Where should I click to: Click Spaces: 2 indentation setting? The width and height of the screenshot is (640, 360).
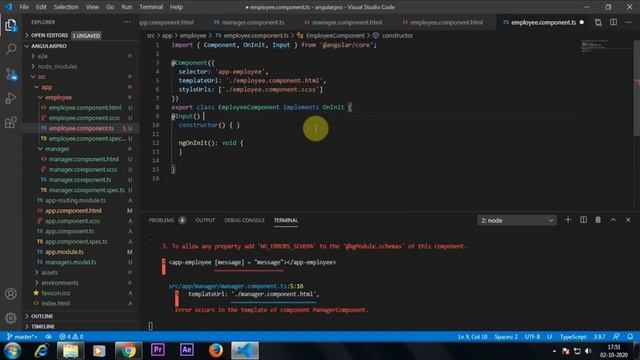click(506, 337)
